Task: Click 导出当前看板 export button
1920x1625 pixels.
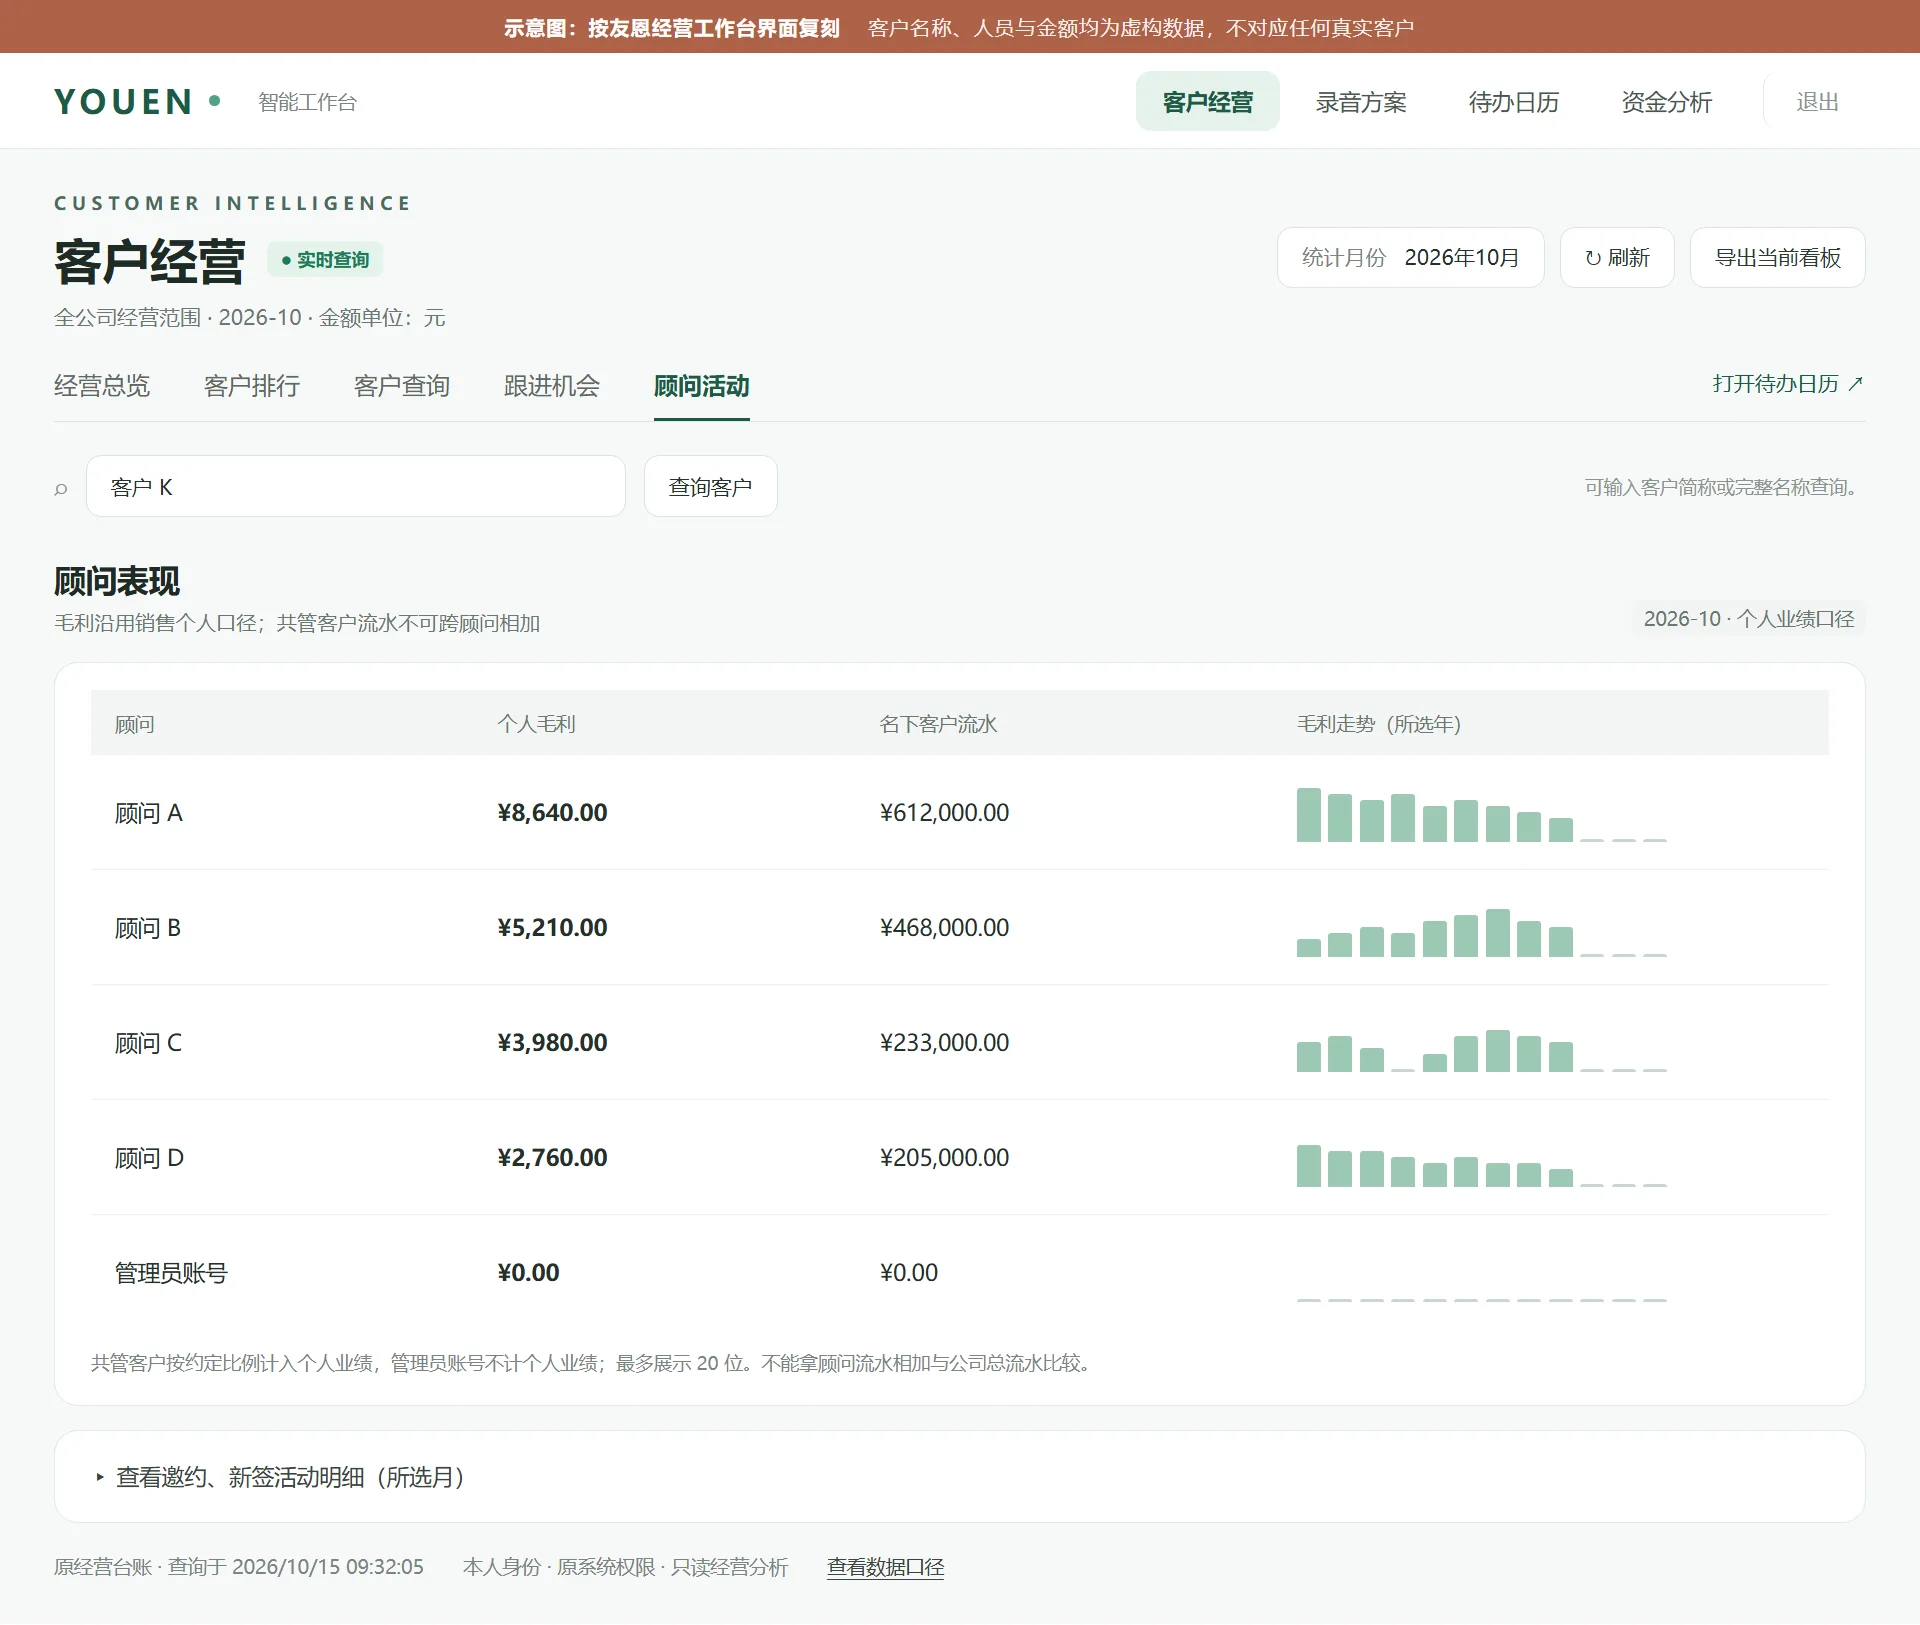Action: pyautogui.click(x=1777, y=258)
